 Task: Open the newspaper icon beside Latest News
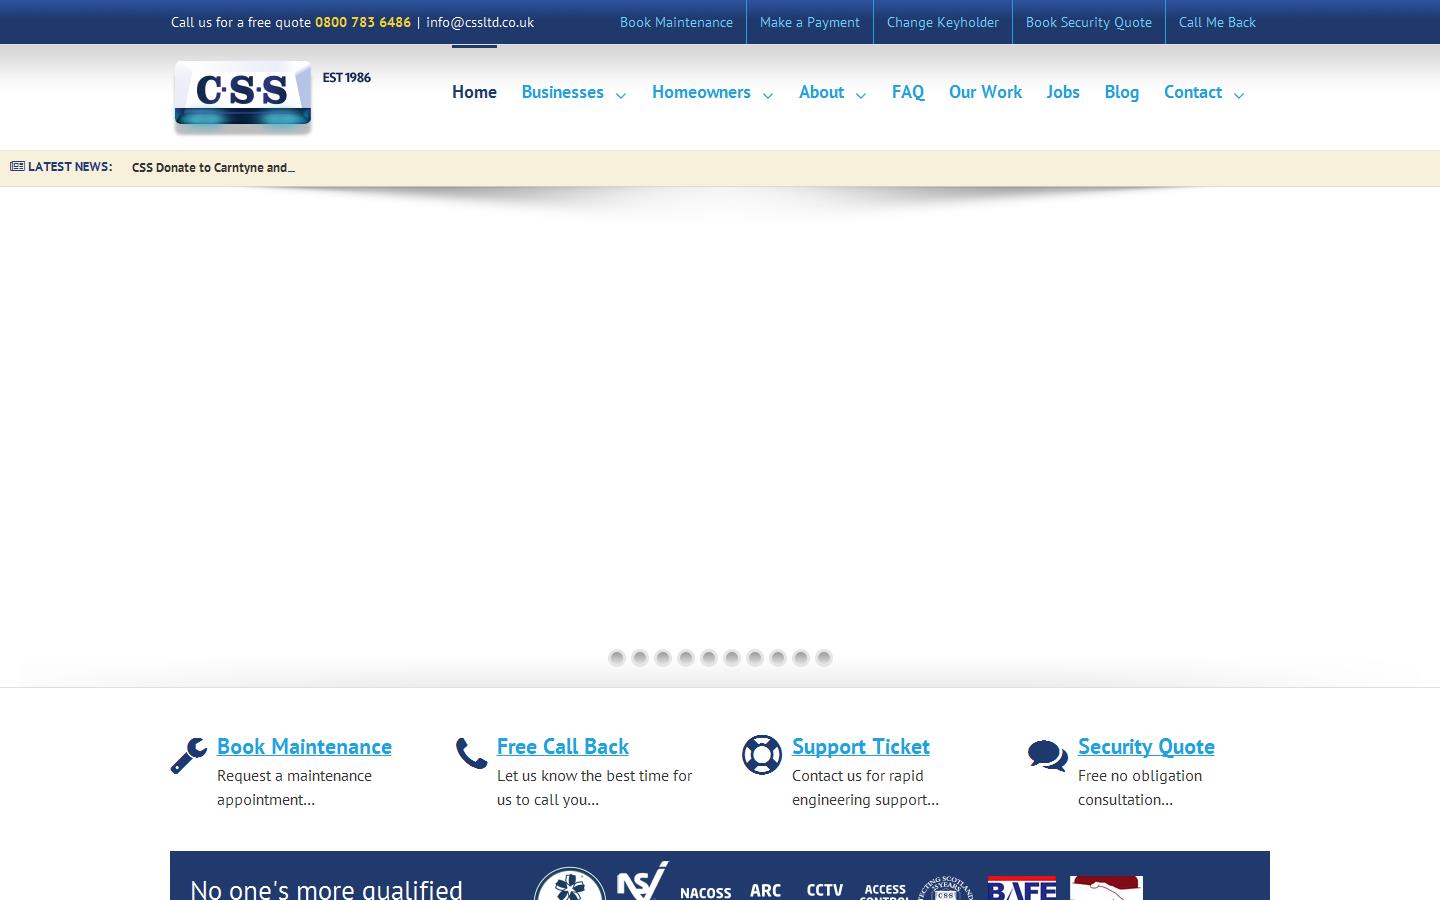pyautogui.click(x=16, y=166)
